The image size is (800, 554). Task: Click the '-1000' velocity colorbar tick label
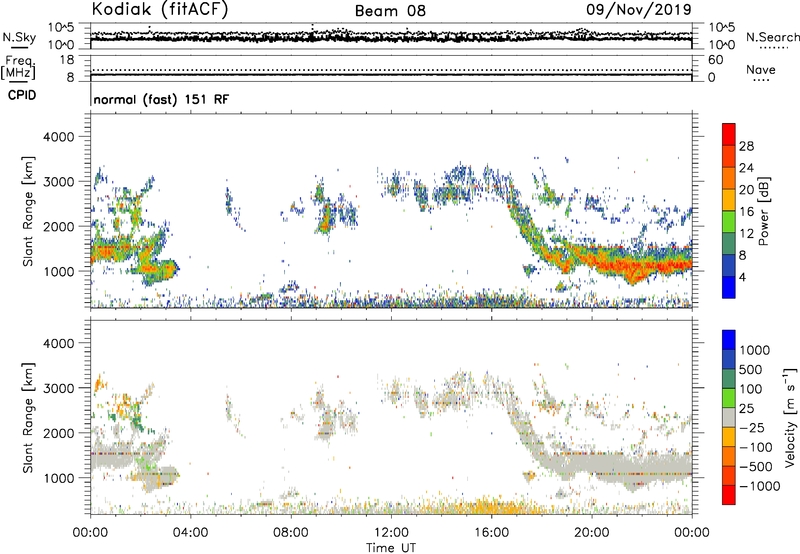[759, 486]
